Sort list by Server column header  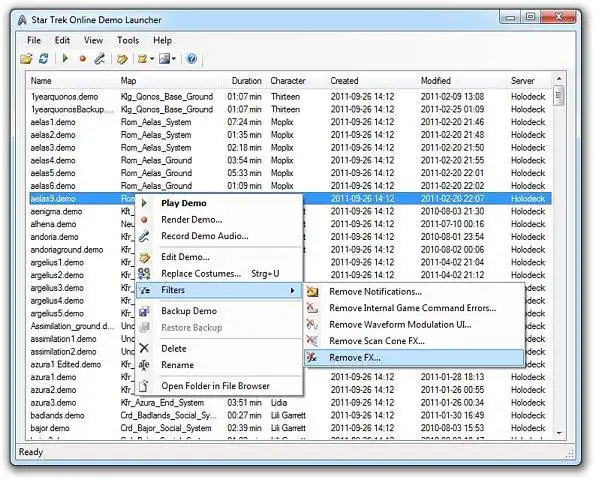pyautogui.click(x=530, y=81)
